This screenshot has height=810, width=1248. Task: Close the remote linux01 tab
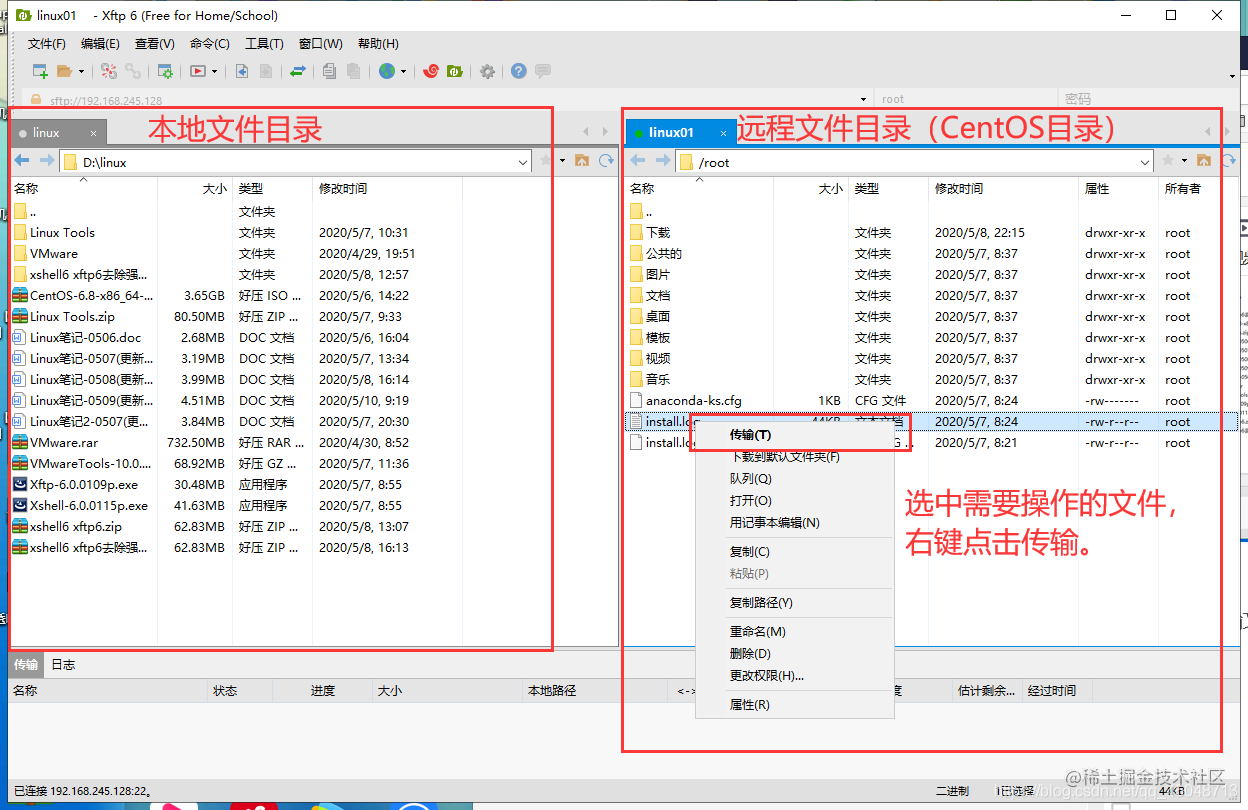722,133
